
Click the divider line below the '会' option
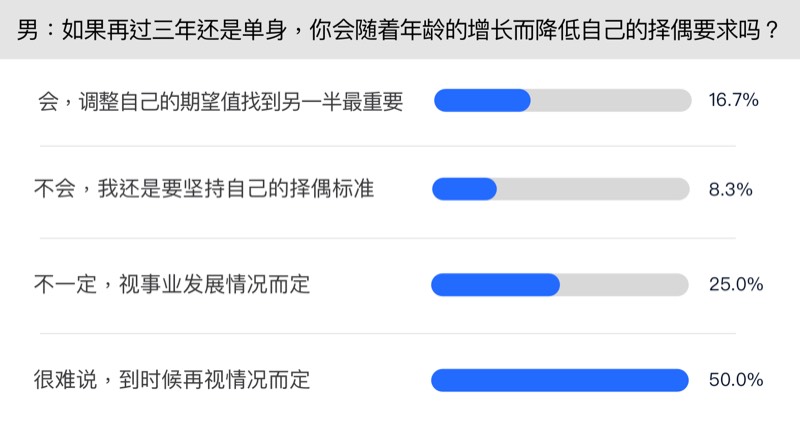click(x=400, y=145)
